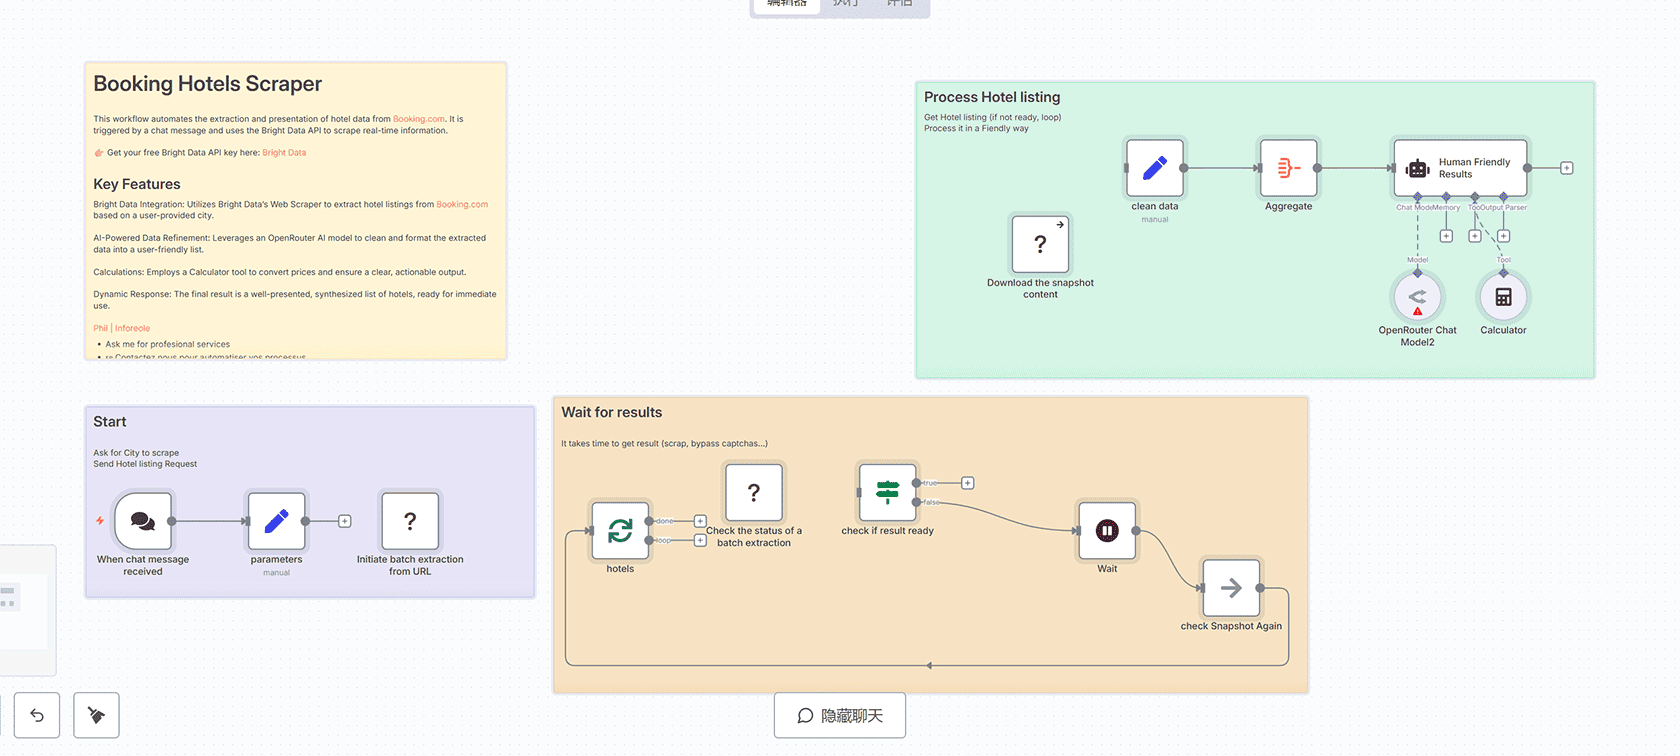1680x756 pixels.
Task: Select the 'check Snapshot Again' arrow node
Action: coord(1231,588)
